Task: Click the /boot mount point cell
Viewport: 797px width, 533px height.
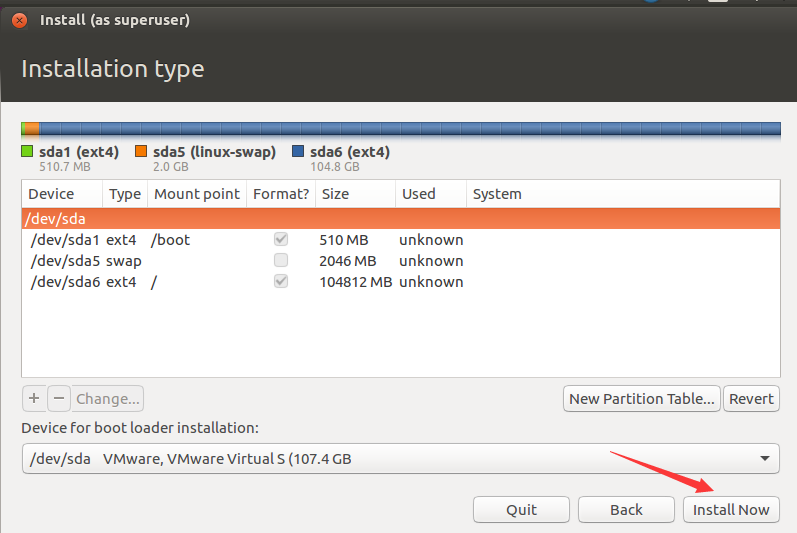Action: 170,240
